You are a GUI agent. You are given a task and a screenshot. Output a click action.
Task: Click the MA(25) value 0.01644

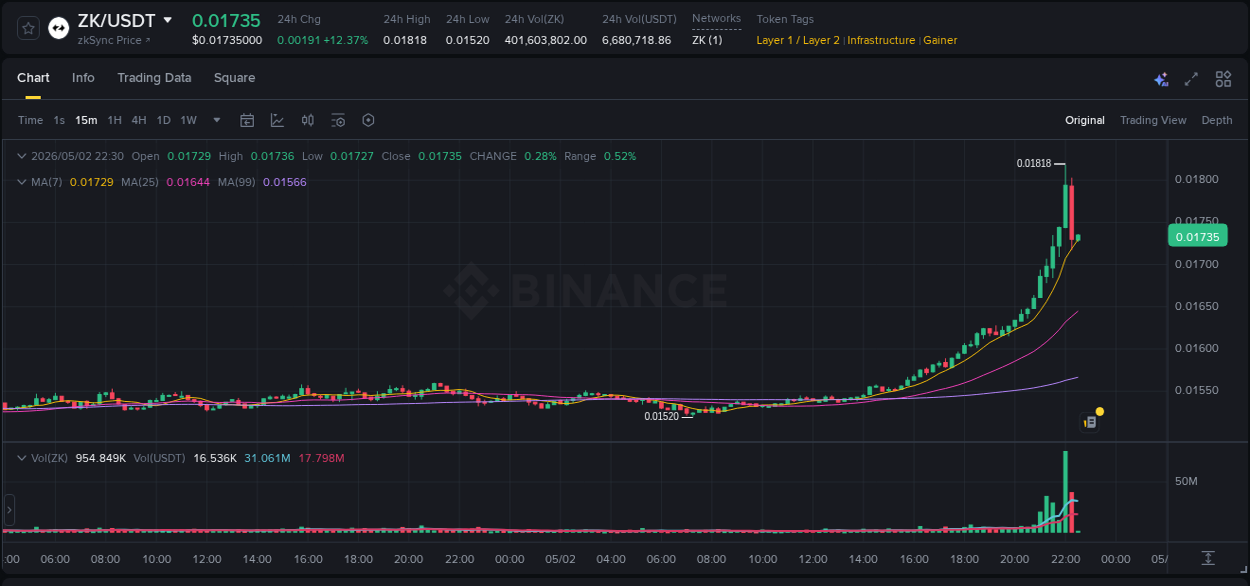(x=188, y=182)
